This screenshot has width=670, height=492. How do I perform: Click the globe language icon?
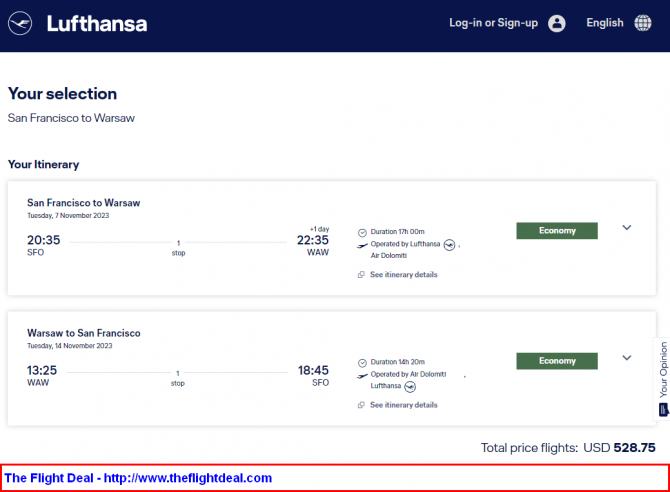[x=643, y=23]
